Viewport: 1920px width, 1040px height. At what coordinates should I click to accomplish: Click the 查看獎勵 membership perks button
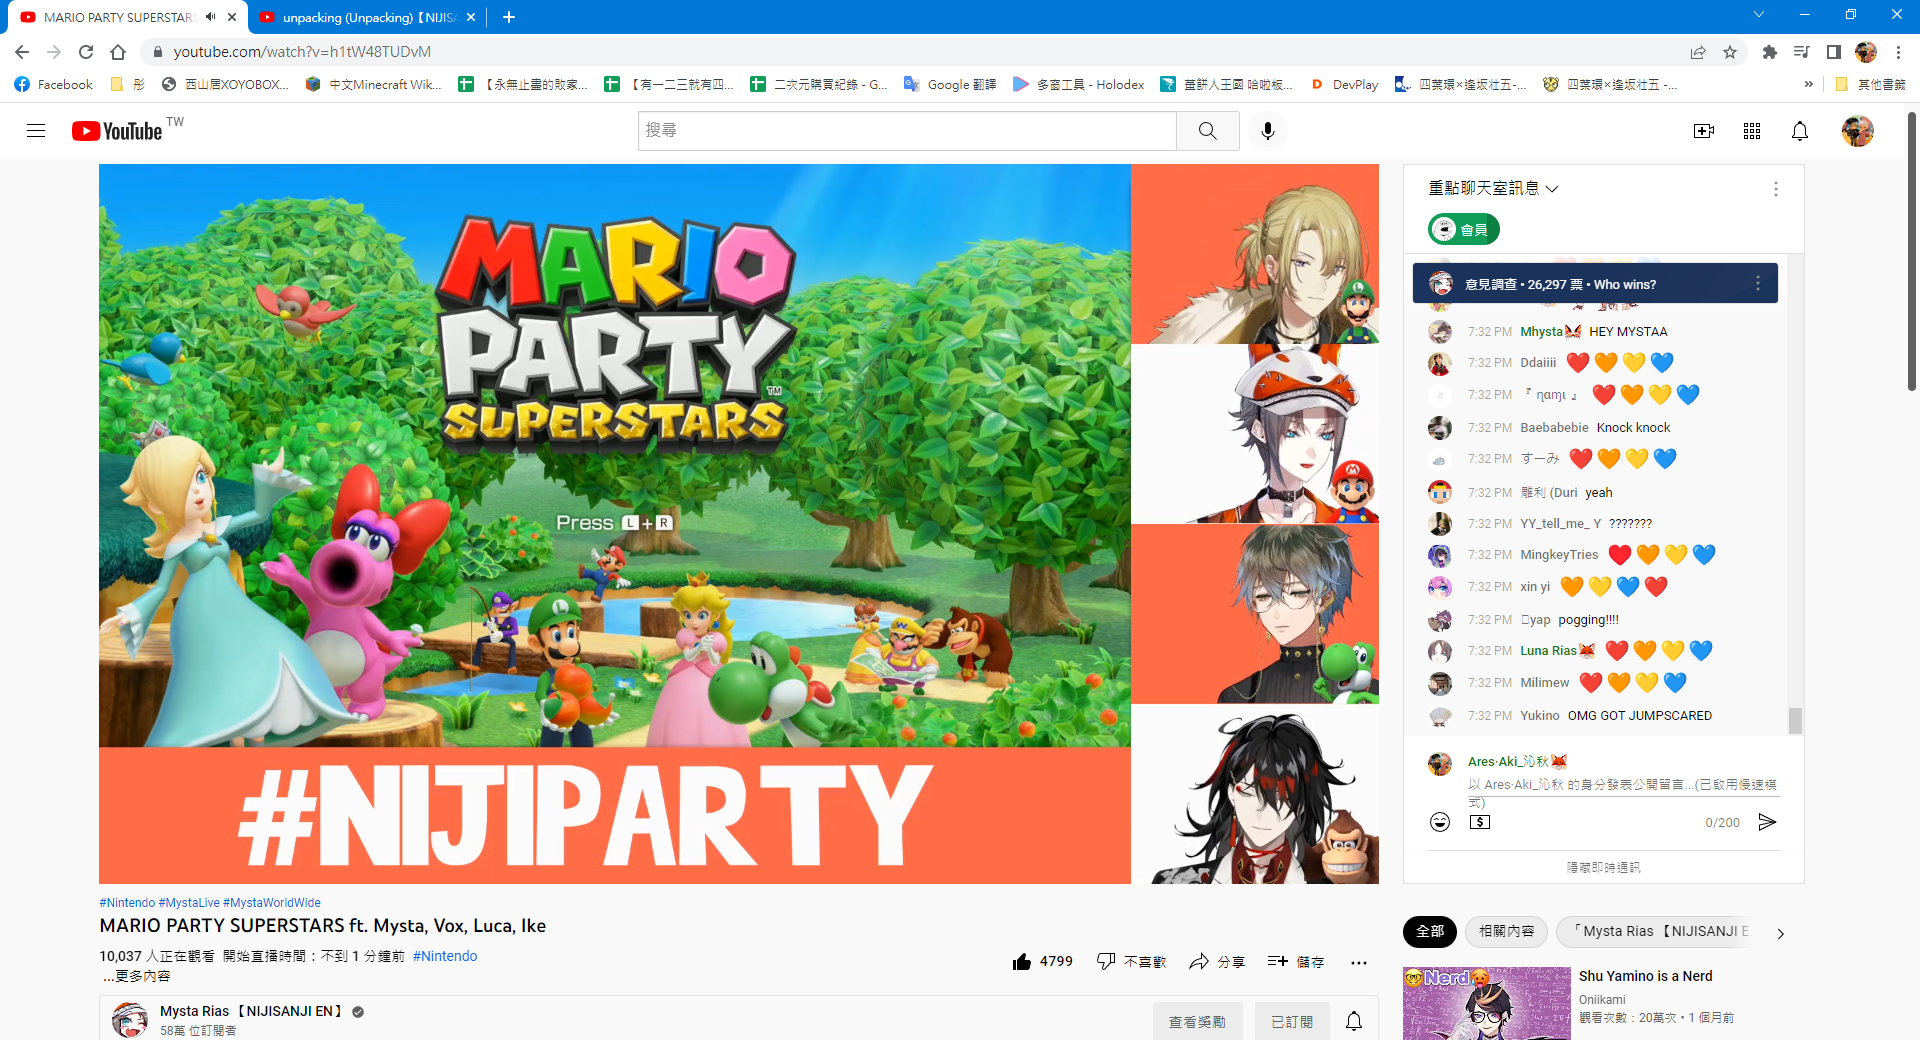(1197, 1021)
